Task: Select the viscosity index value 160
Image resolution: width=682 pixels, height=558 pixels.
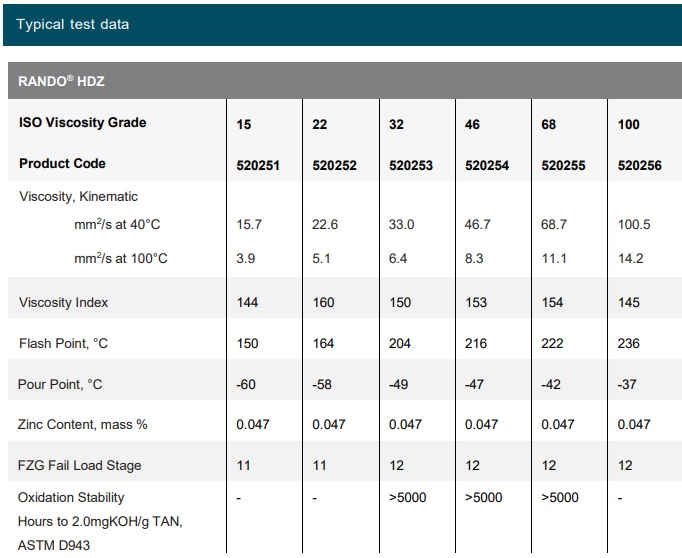Action: 323,303
